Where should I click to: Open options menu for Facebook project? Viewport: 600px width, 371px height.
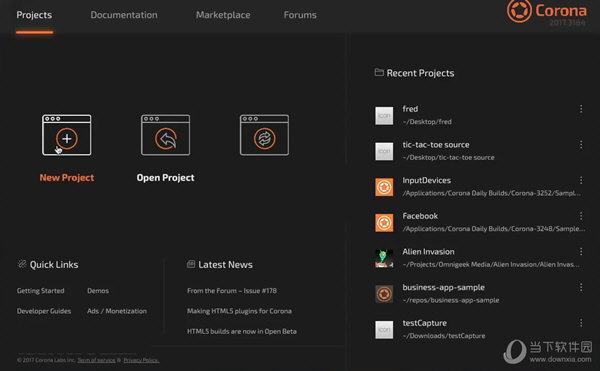pos(581,216)
